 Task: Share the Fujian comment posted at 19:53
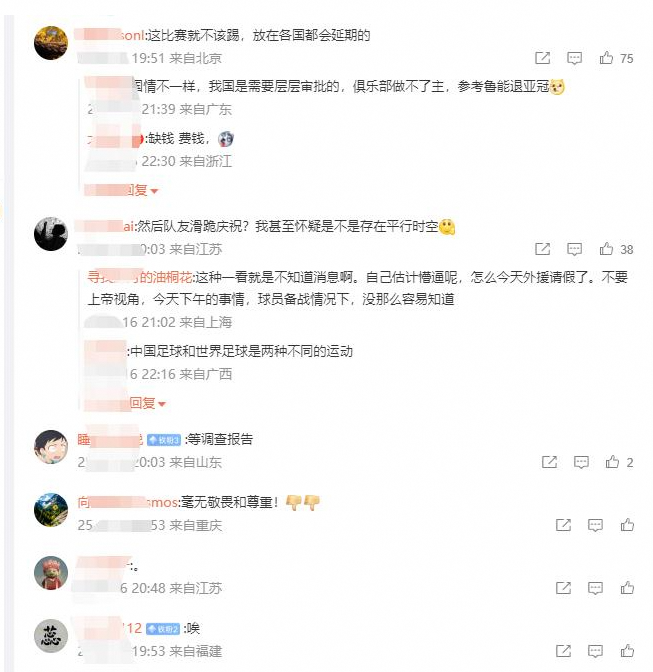point(563,651)
